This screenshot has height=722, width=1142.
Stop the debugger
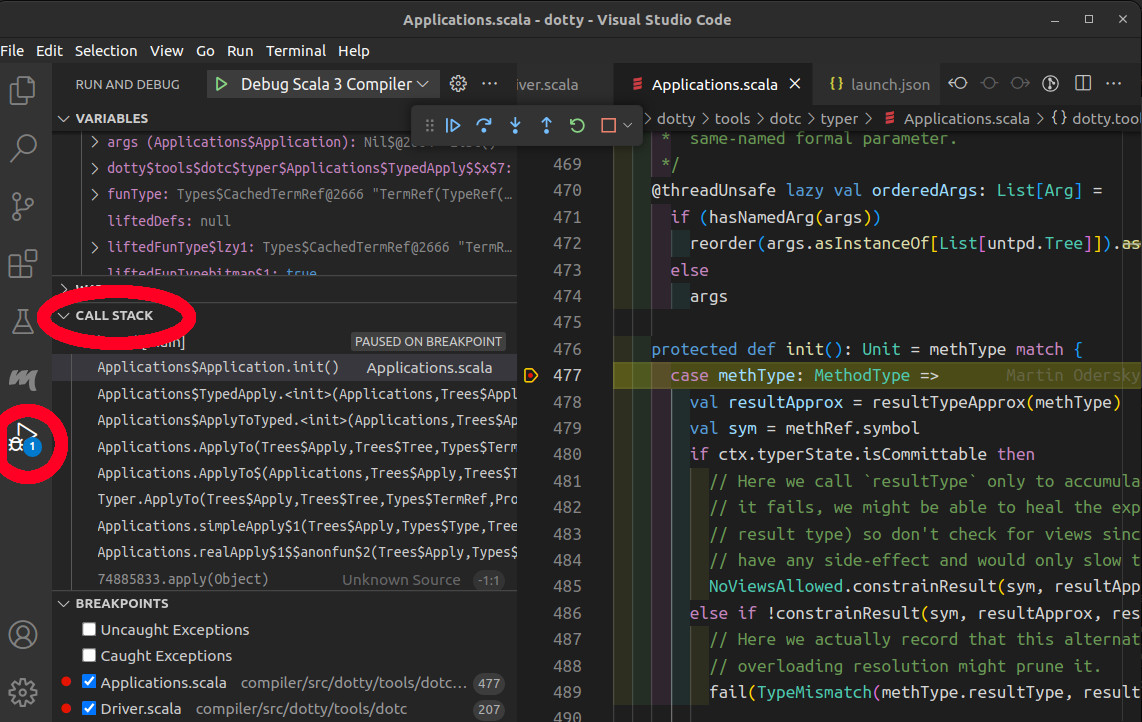pos(606,125)
